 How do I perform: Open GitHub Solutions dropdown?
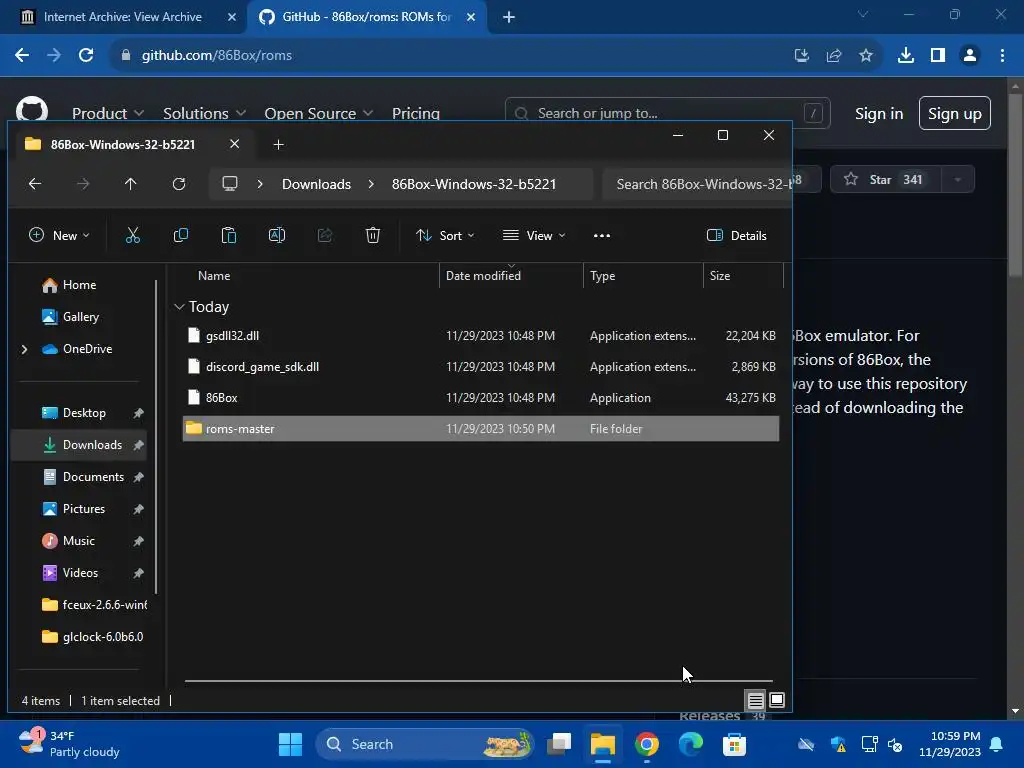click(204, 114)
